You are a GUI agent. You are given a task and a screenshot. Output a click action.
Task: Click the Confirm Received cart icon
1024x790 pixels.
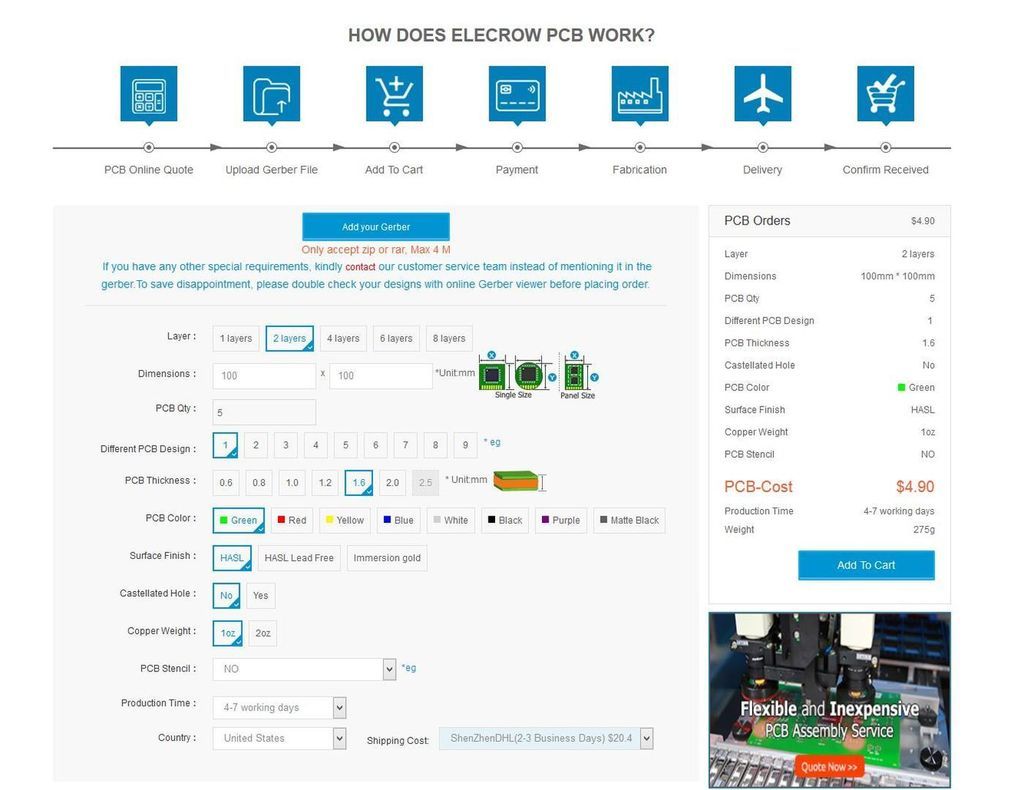886,94
